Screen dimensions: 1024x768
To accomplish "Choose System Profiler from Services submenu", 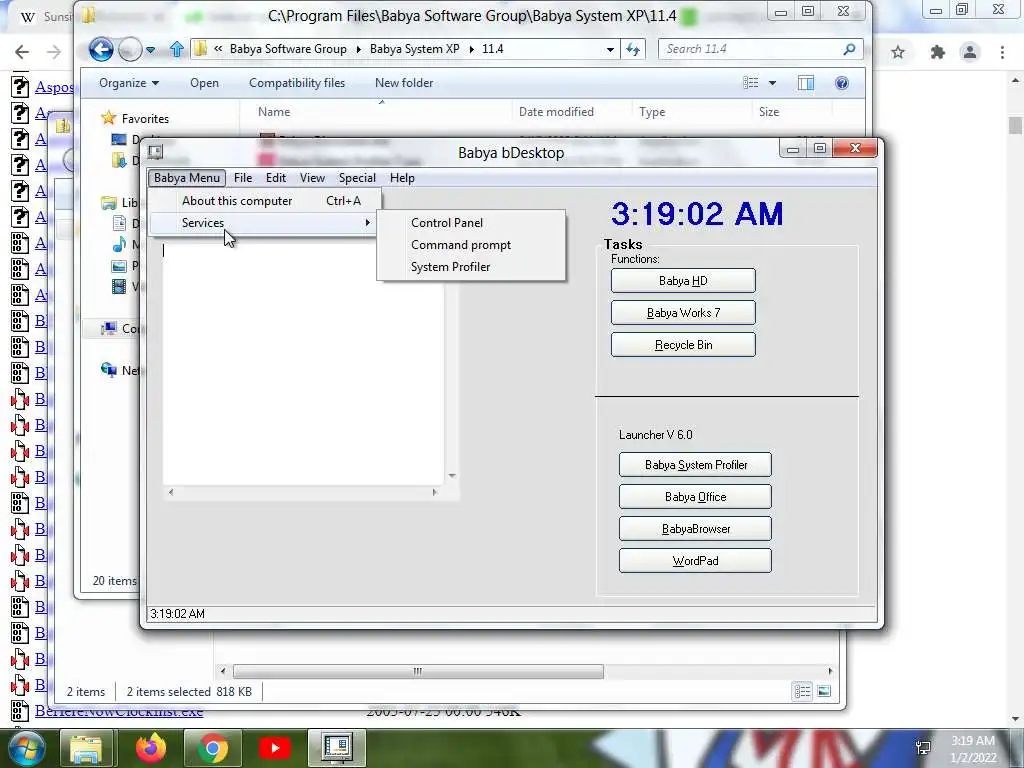I will (x=471, y=266).
